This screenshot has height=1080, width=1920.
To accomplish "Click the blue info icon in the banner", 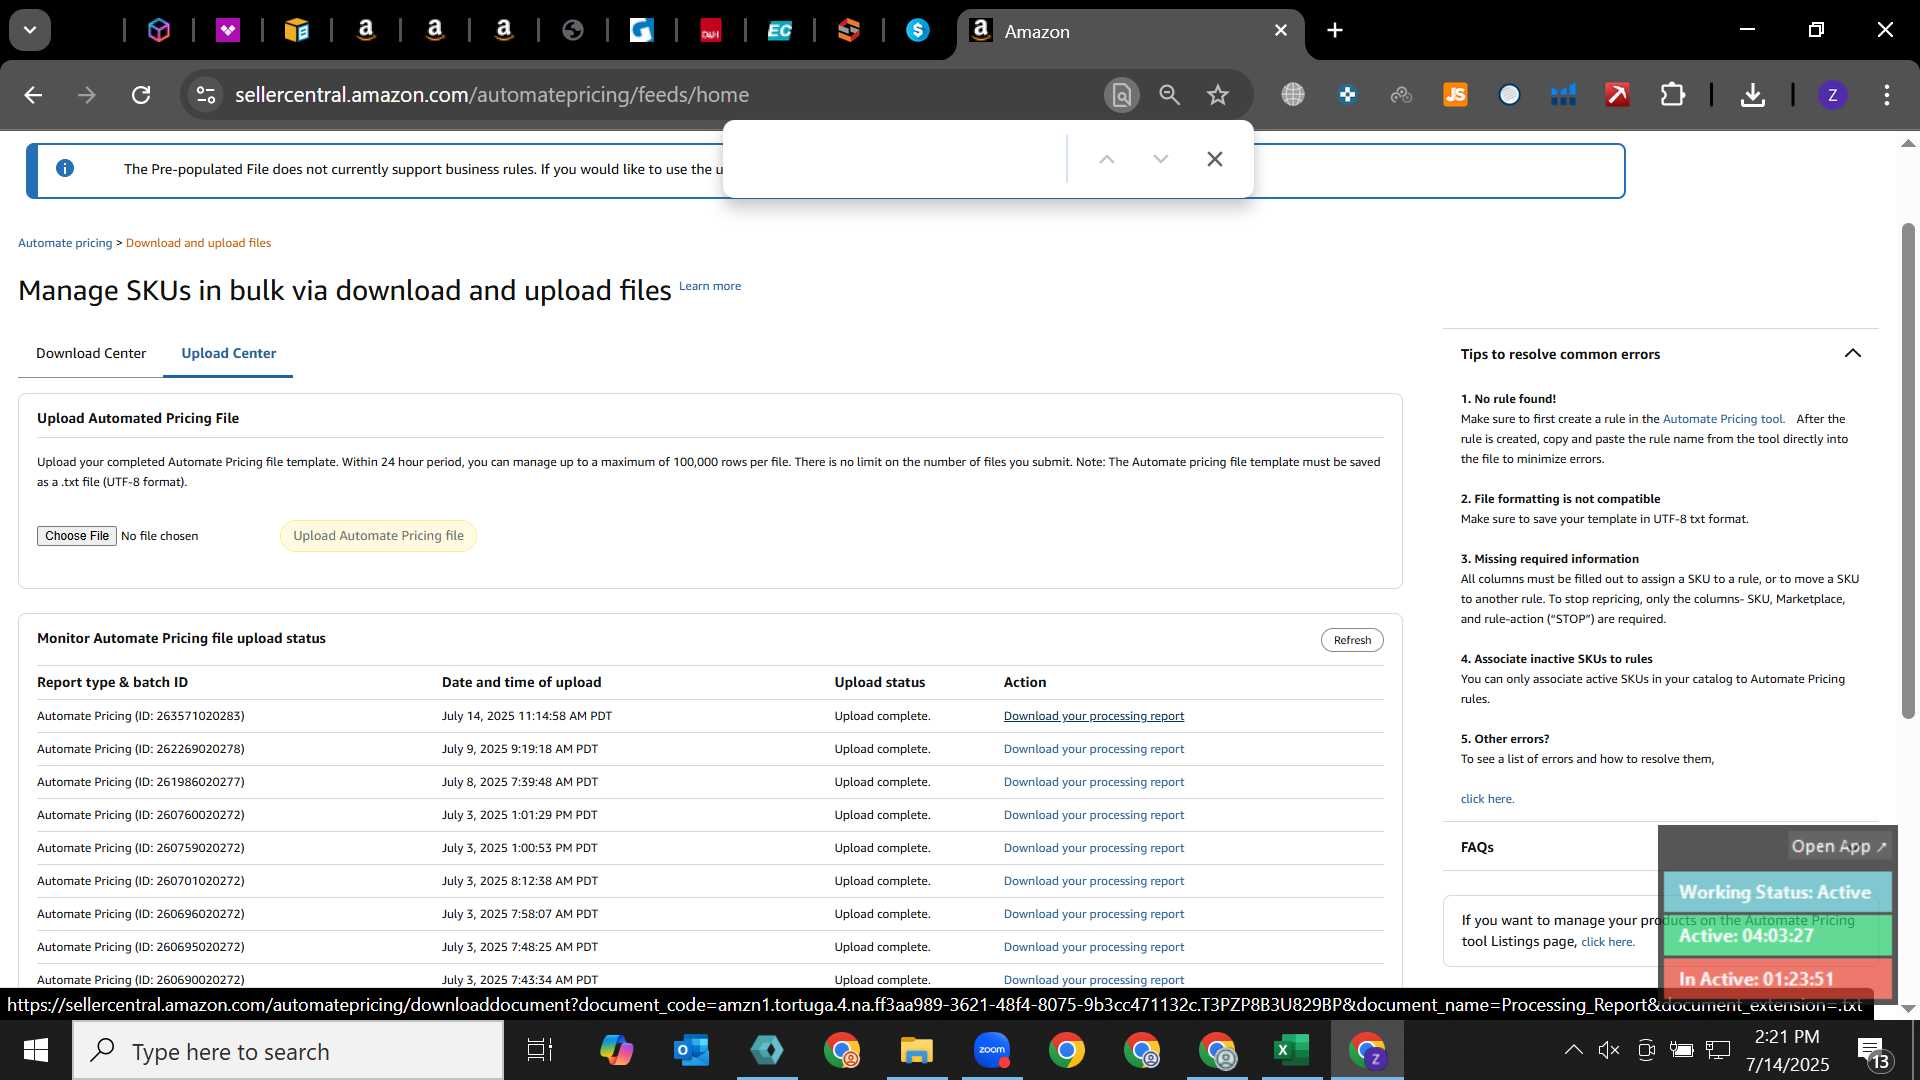I will 65,168.
